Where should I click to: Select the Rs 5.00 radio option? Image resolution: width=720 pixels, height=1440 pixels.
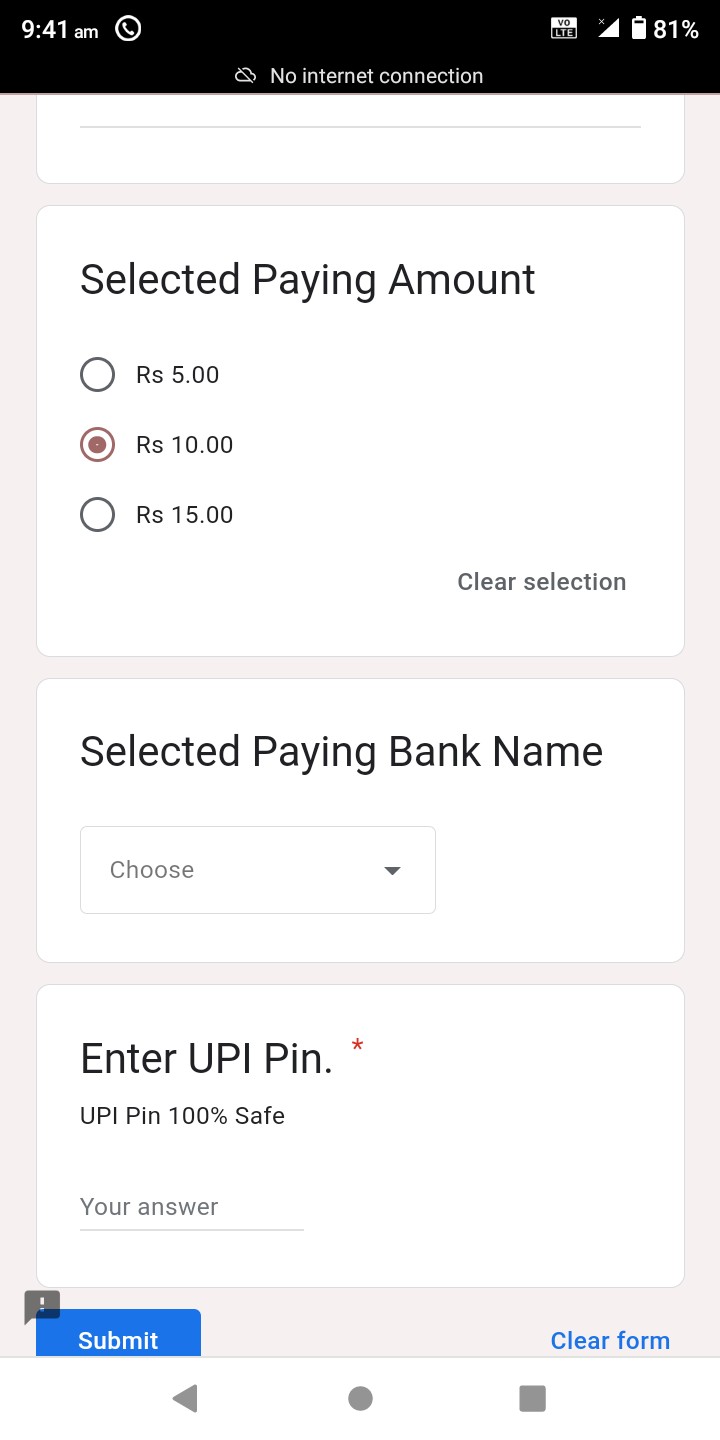click(x=97, y=375)
